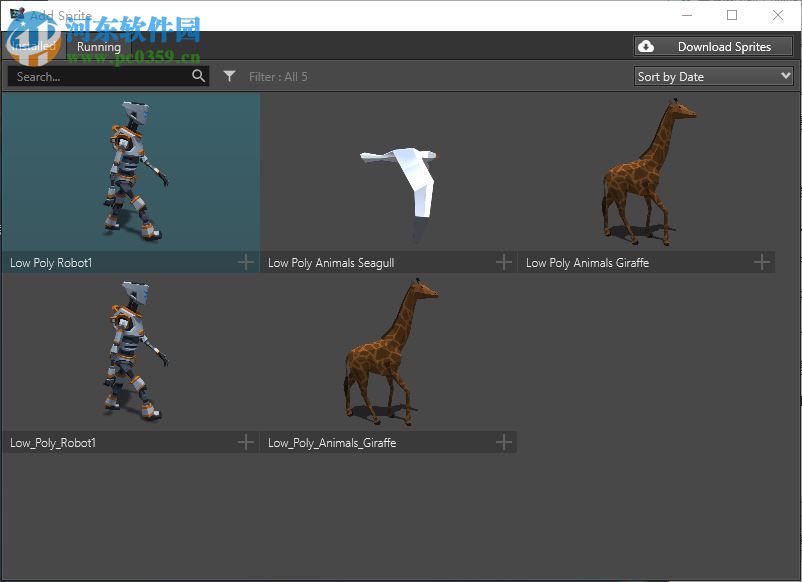The image size is (802, 582).
Task: Switch to the Running tab
Action: (x=98, y=47)
